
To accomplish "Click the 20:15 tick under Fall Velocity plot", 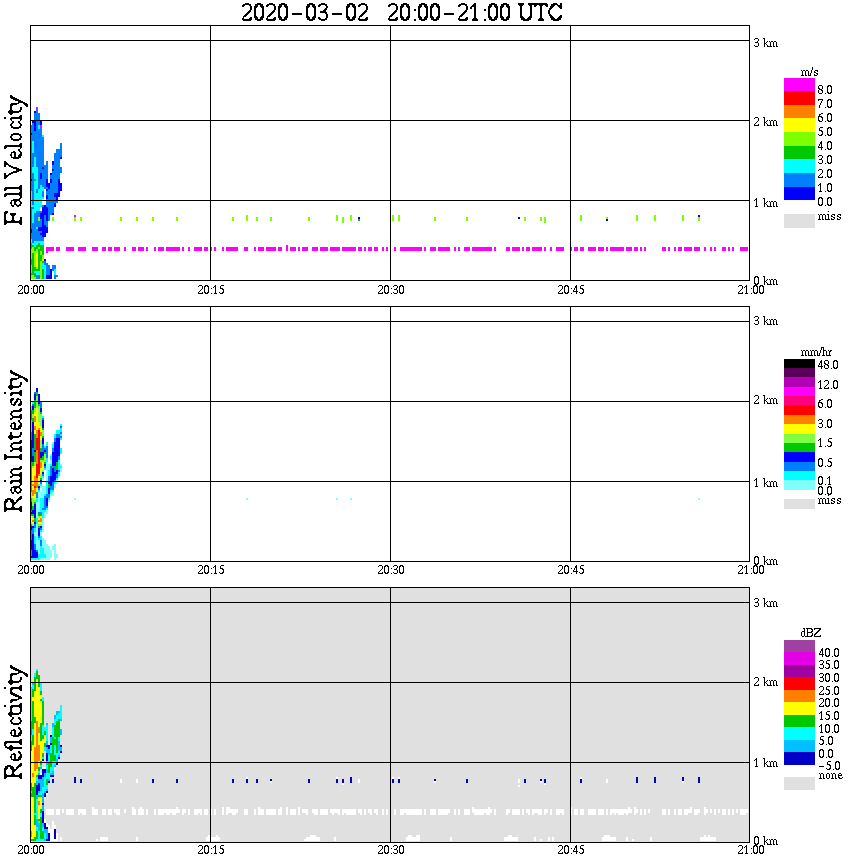I will click(210, 290).
